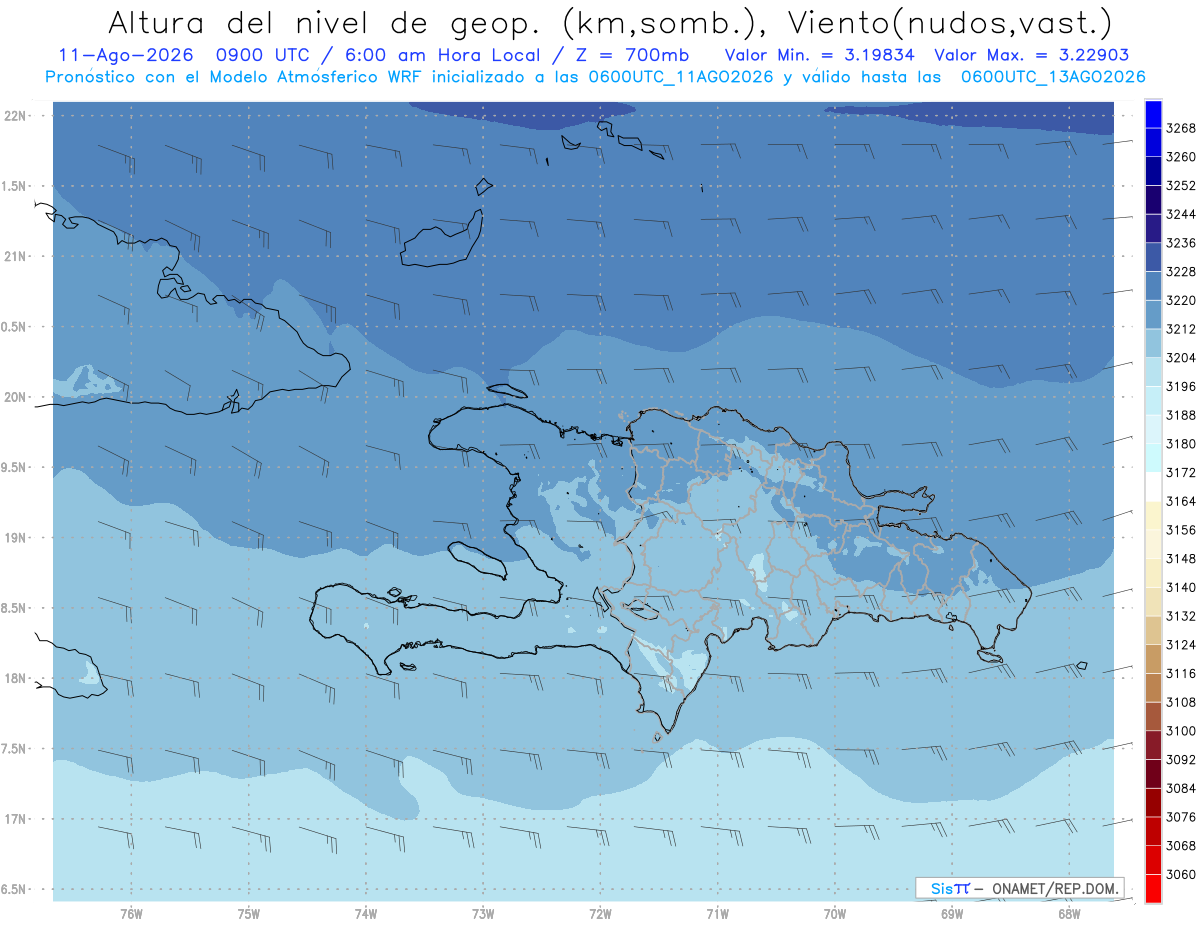Click the '3204' colorbar value
The height and width of the screenshot is (927, 1200).
pos(1181,358)
